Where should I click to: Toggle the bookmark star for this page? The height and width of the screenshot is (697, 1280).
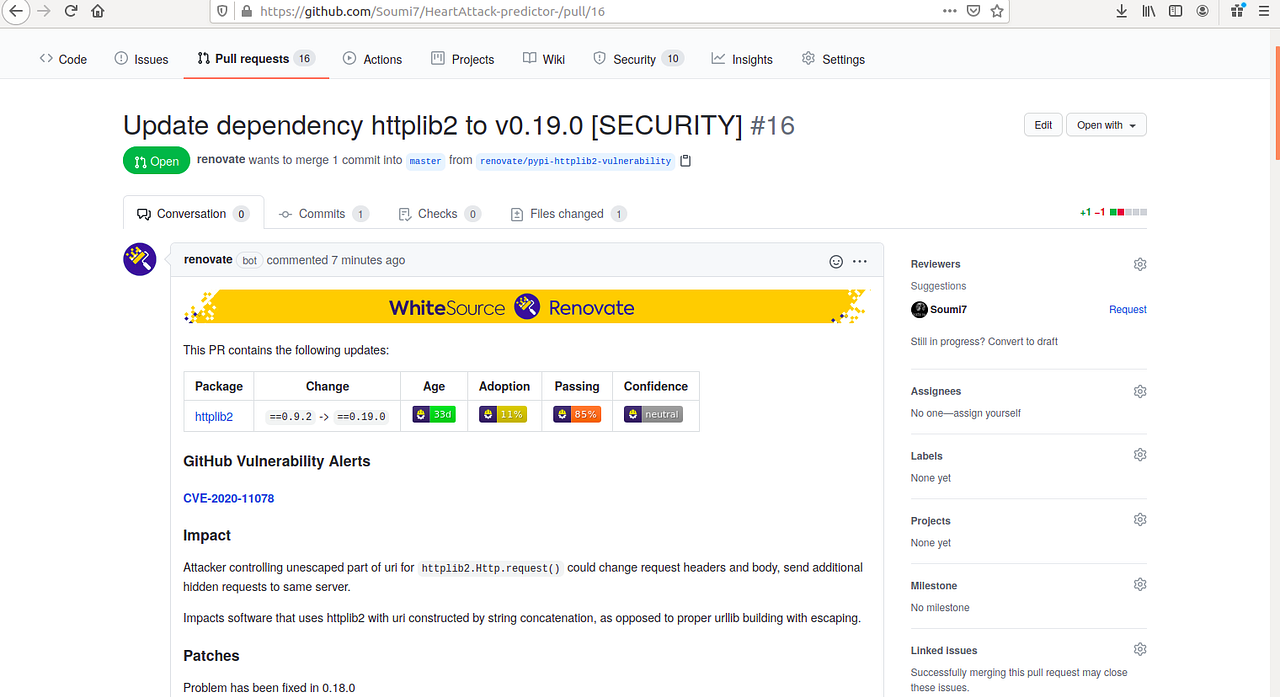[996, 11]
